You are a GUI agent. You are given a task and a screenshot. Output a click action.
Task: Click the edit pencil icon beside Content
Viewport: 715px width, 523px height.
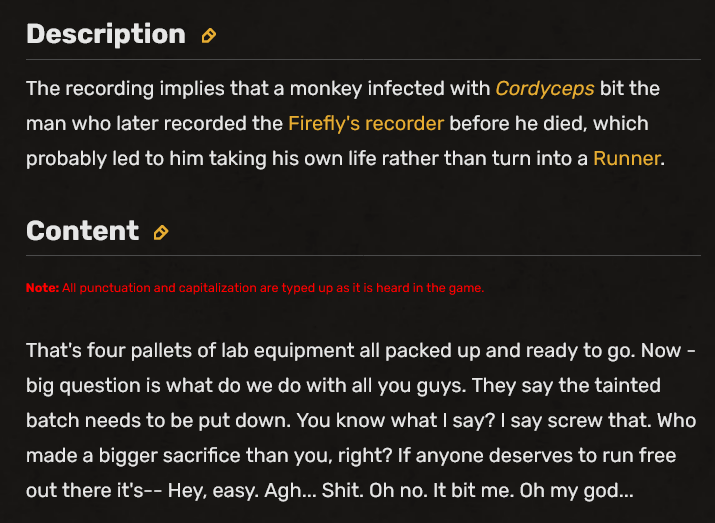tap(161, 233)
